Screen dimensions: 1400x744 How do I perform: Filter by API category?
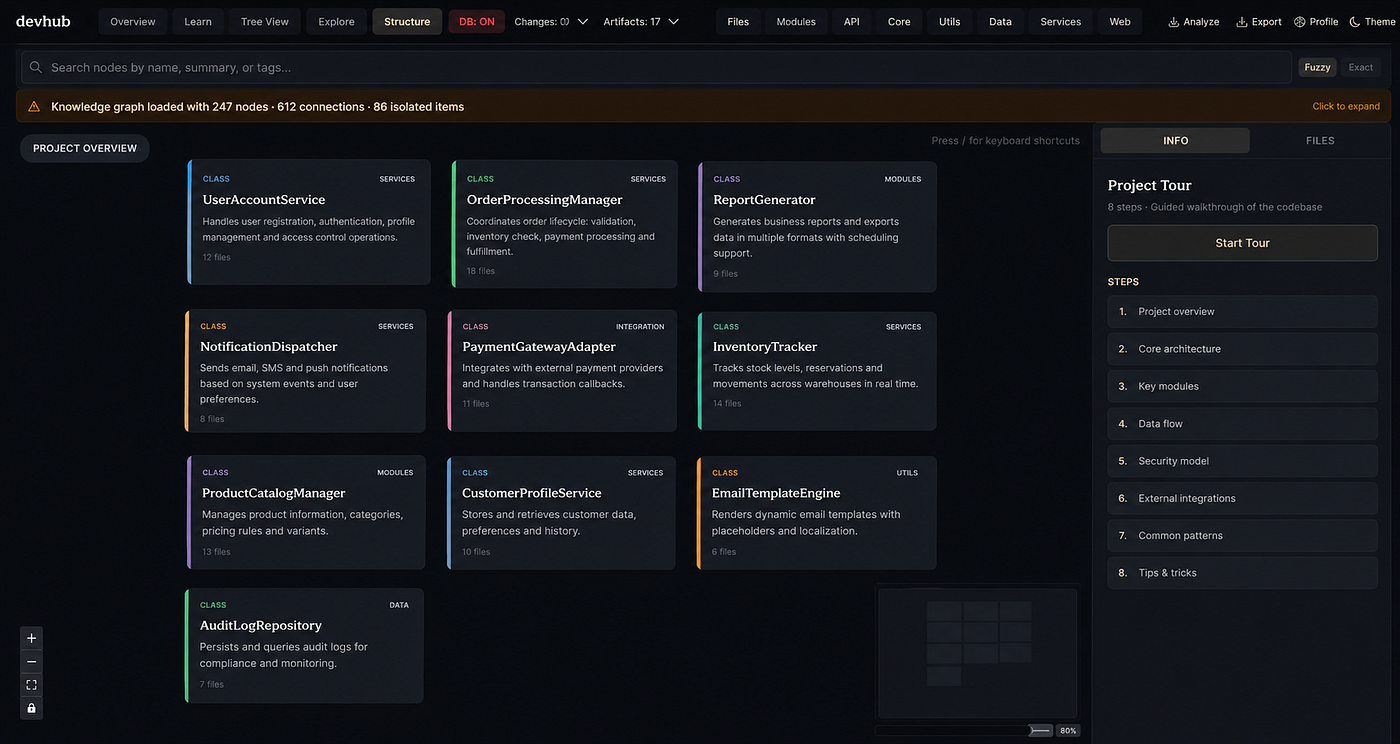pyautogui.click(x=851, y=21)
